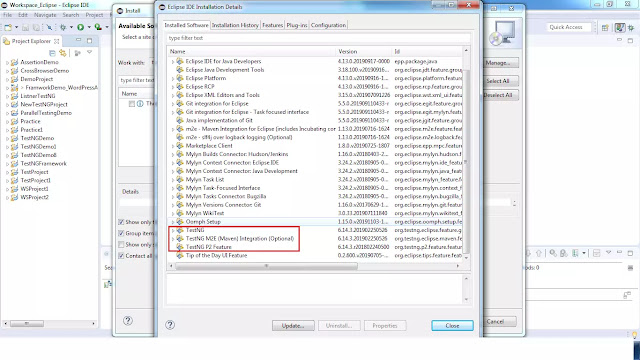
Task: Select the NewTestNGProject project
Action: [44, 104]
